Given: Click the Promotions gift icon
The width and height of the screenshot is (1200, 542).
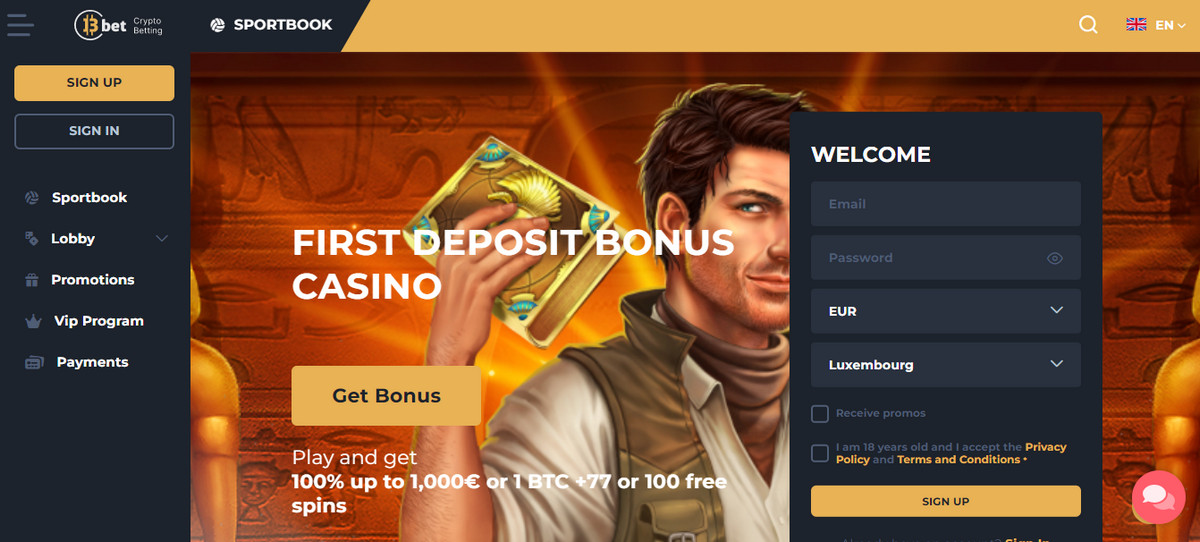Looking at the screenshot, I should coord(31,280).
